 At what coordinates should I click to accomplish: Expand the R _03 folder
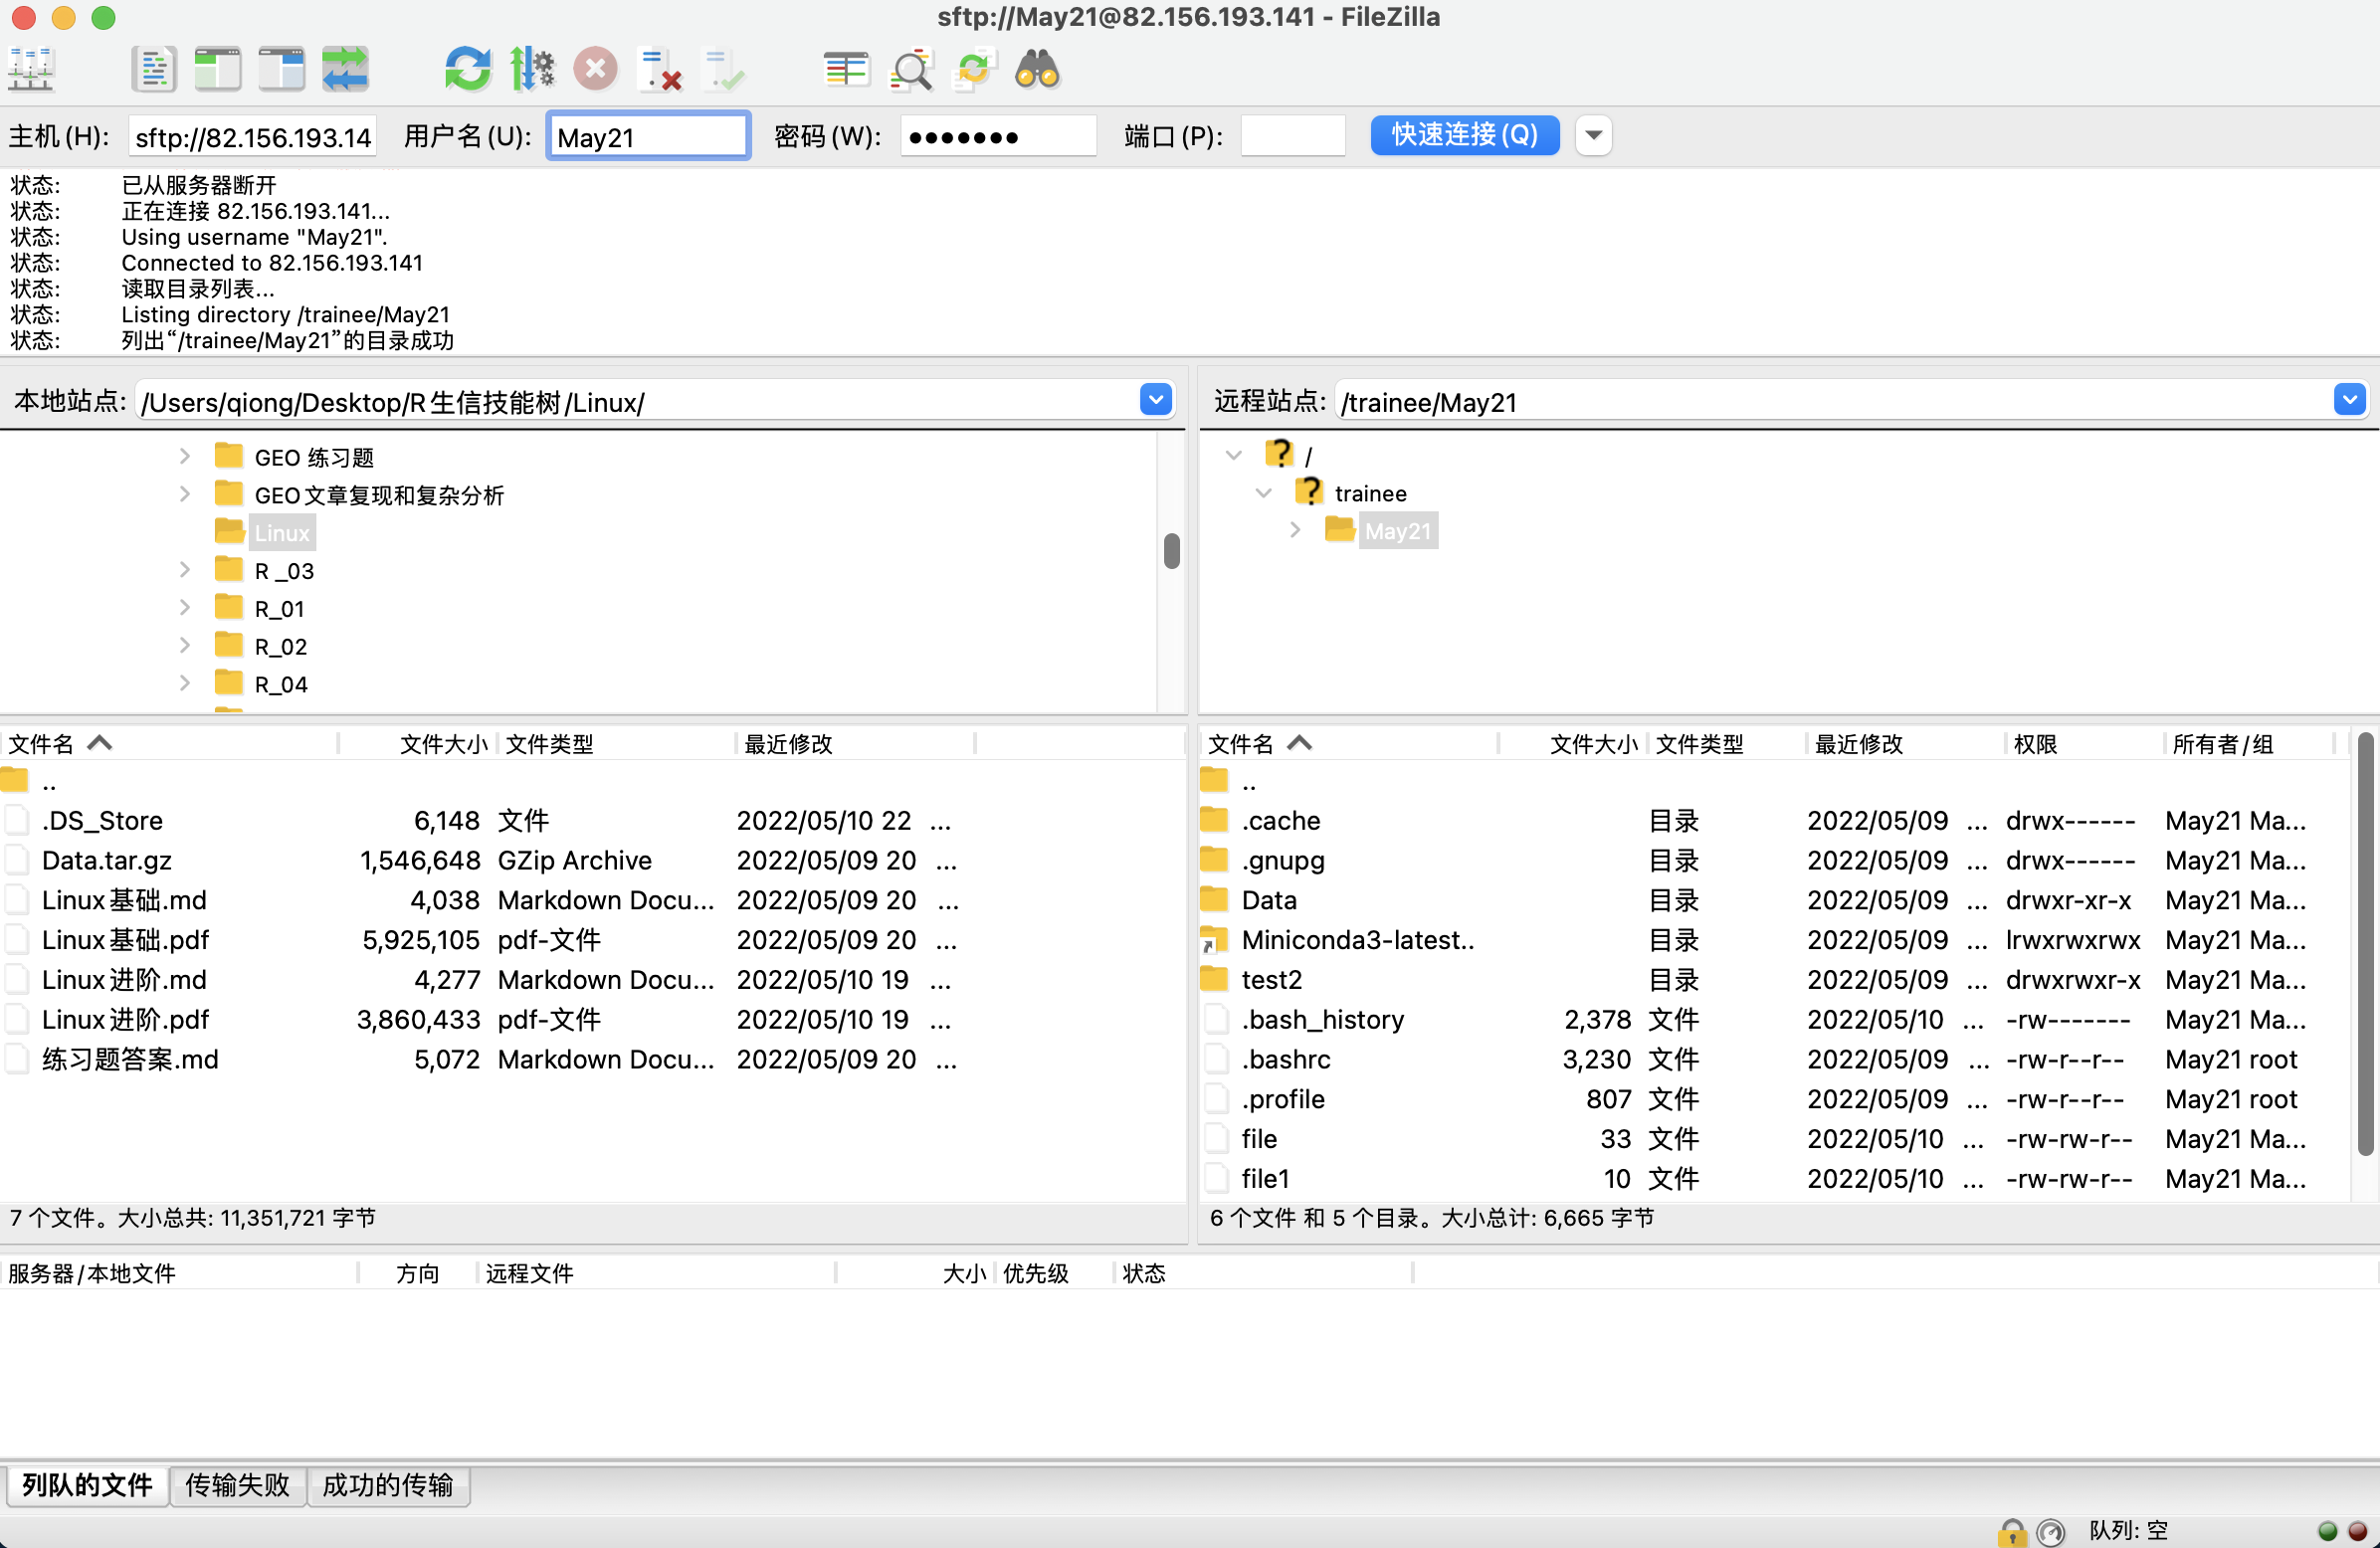coord(185,570)
